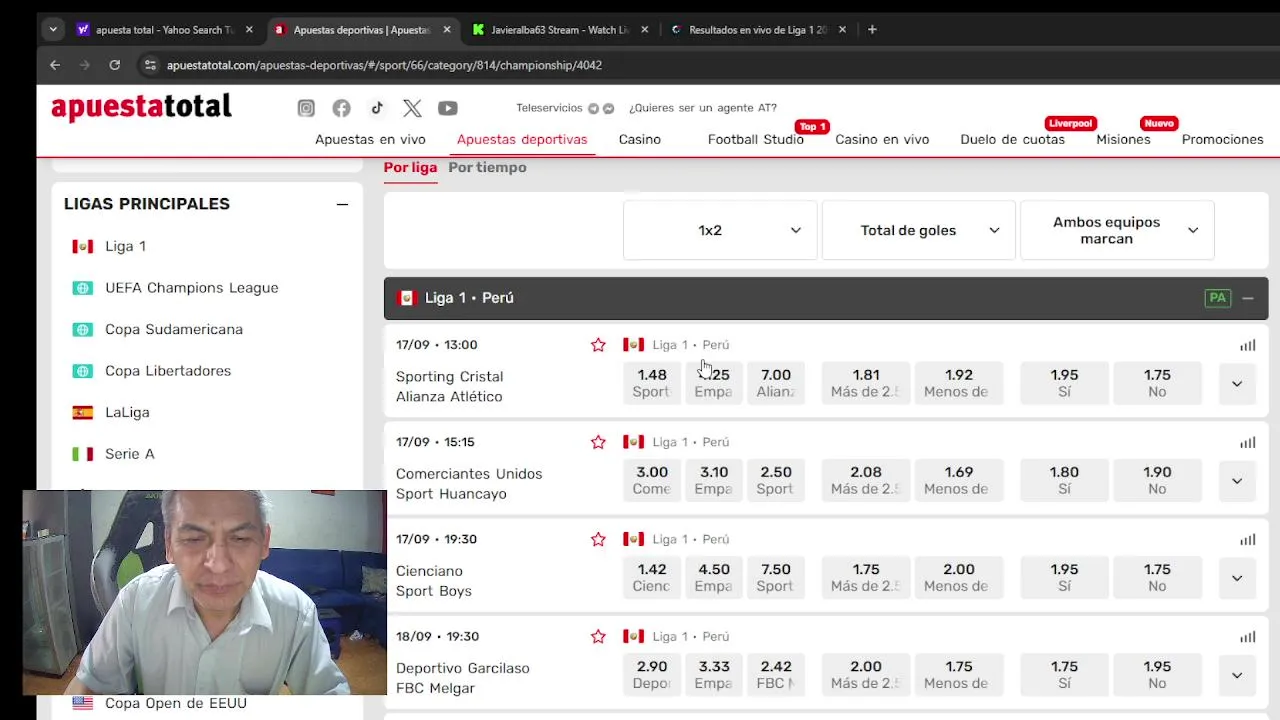Open the 1x2 market dropdown
Screen dimensions: 1280x720
pyautogui.click(x=720, y=230)
